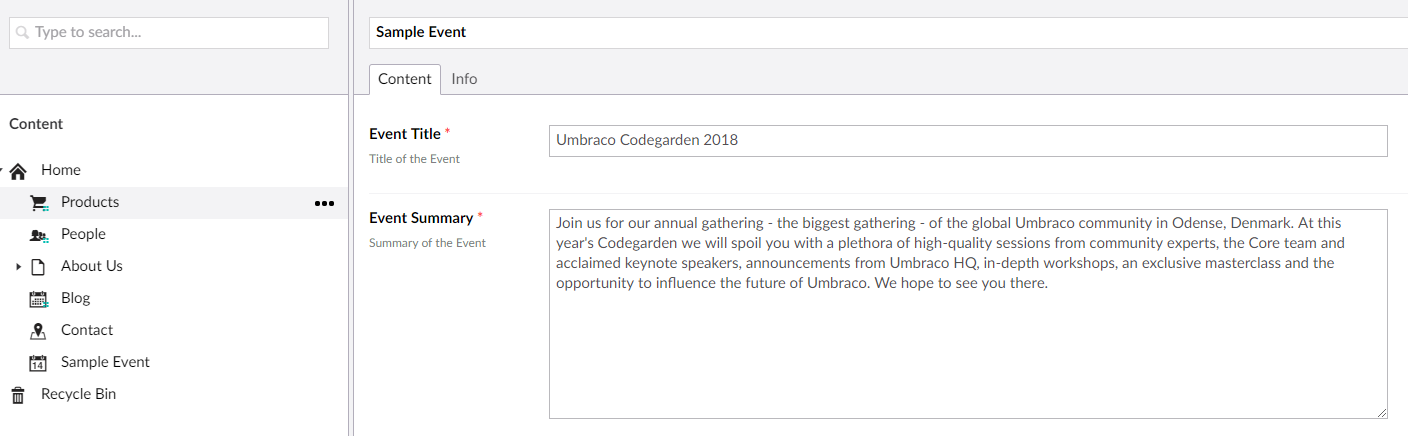Click the Event Summary resize handle
Image resolution: width=1408 pixels, height=436 pixels.
click(1382, 413)
